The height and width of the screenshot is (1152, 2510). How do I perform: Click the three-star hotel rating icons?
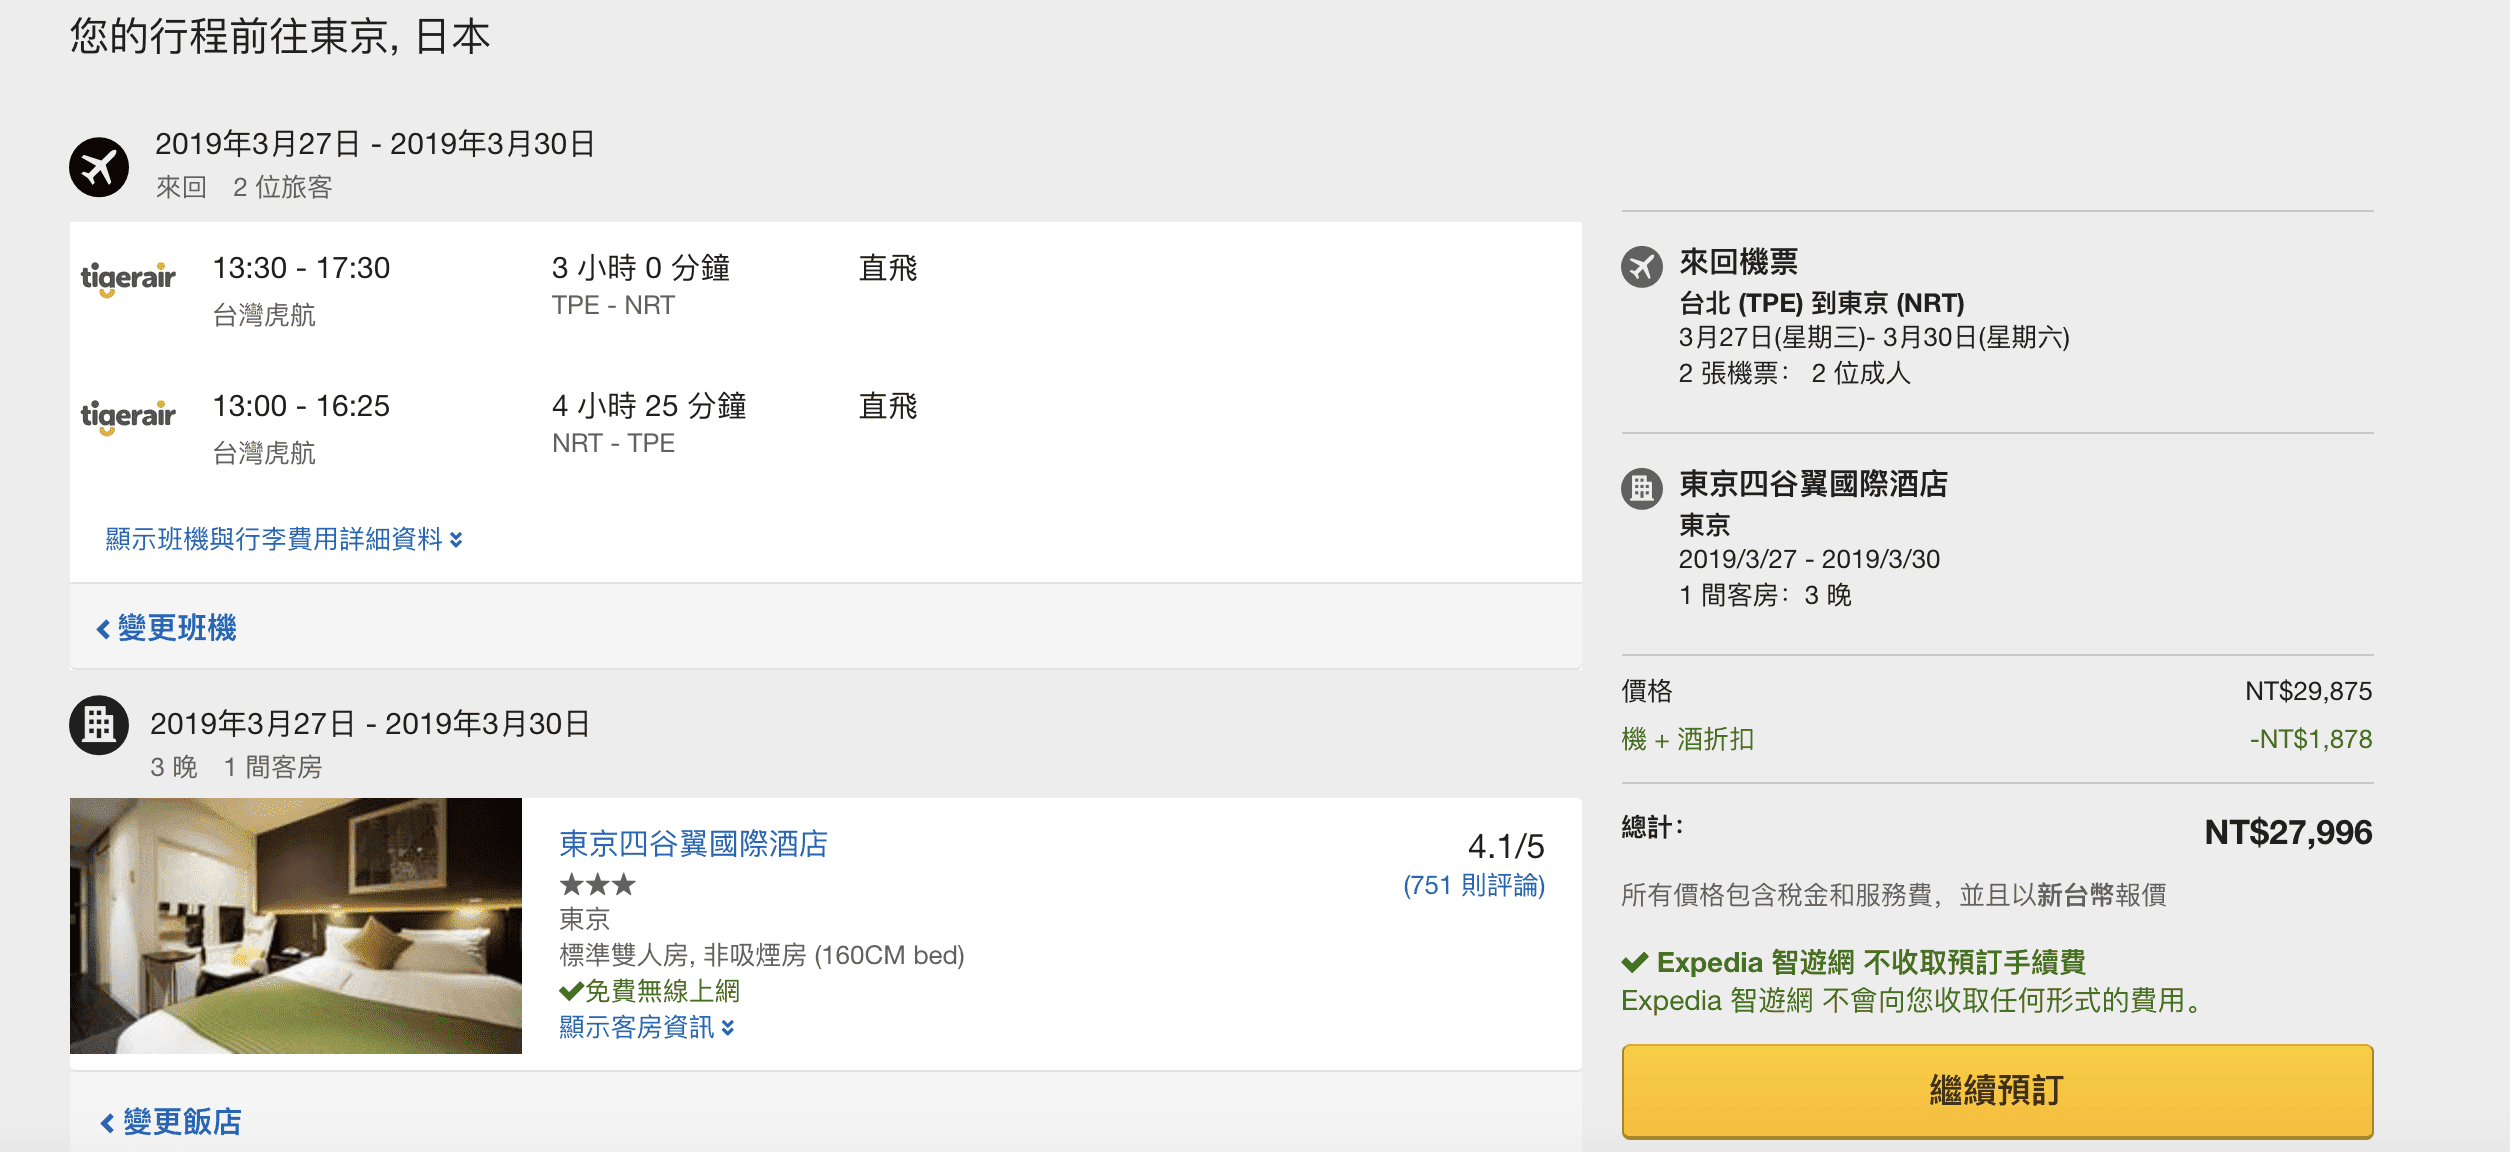coord(598,884)
